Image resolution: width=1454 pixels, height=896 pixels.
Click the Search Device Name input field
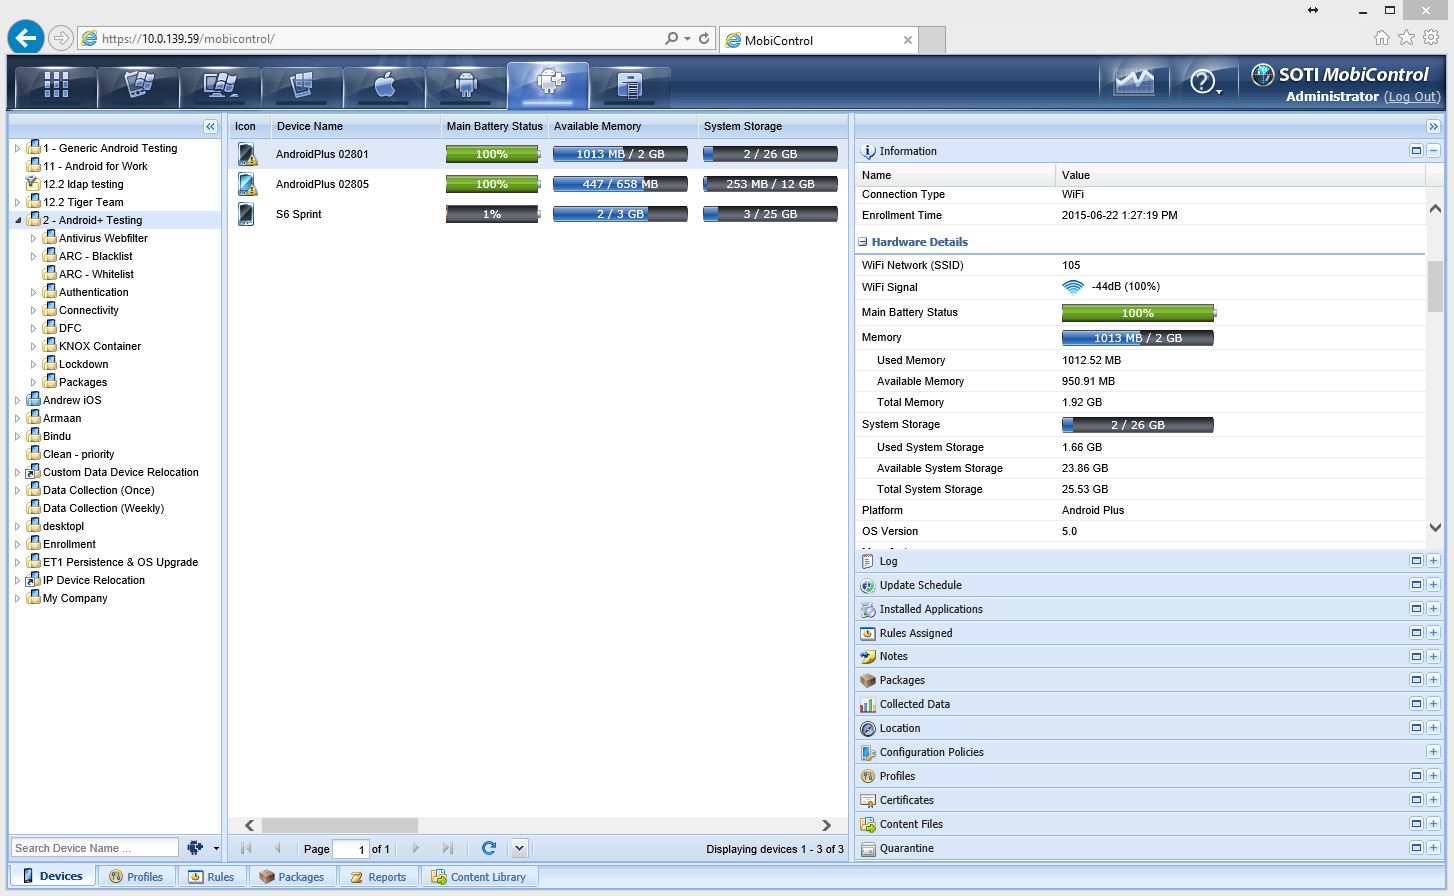point(94,848)
